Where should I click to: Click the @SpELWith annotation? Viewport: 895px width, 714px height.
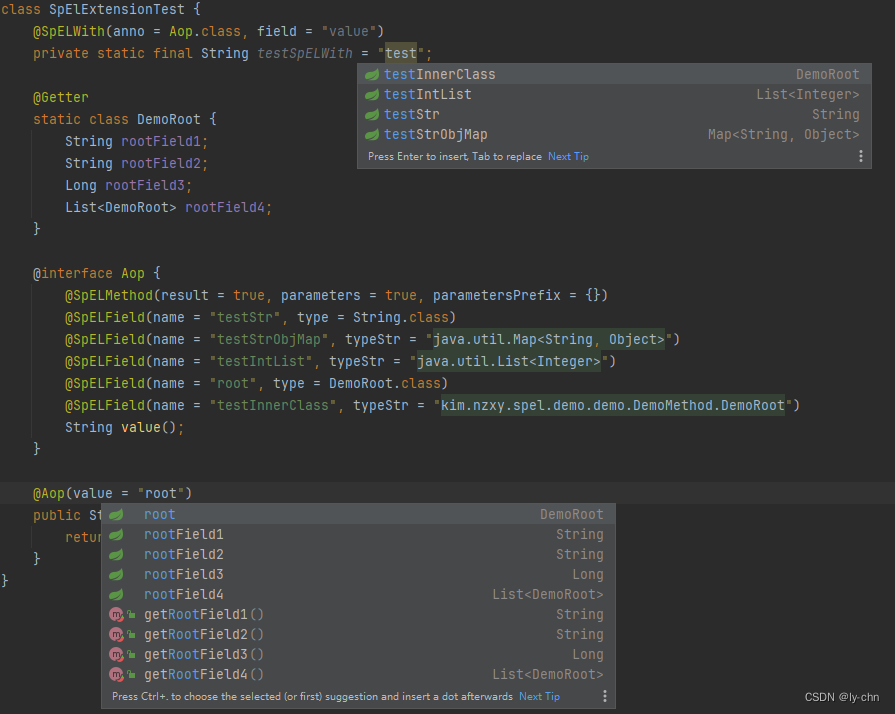coord(69,31)
